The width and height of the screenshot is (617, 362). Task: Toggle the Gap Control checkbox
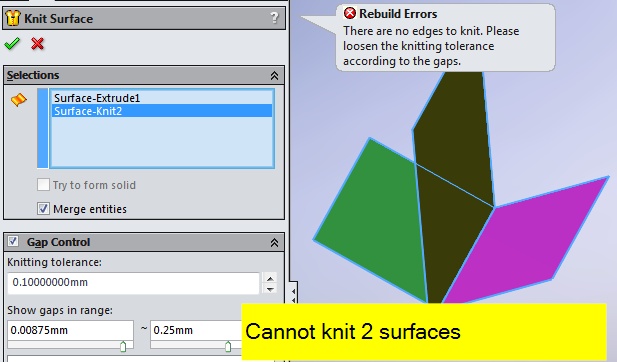click(x=13, y=241)
